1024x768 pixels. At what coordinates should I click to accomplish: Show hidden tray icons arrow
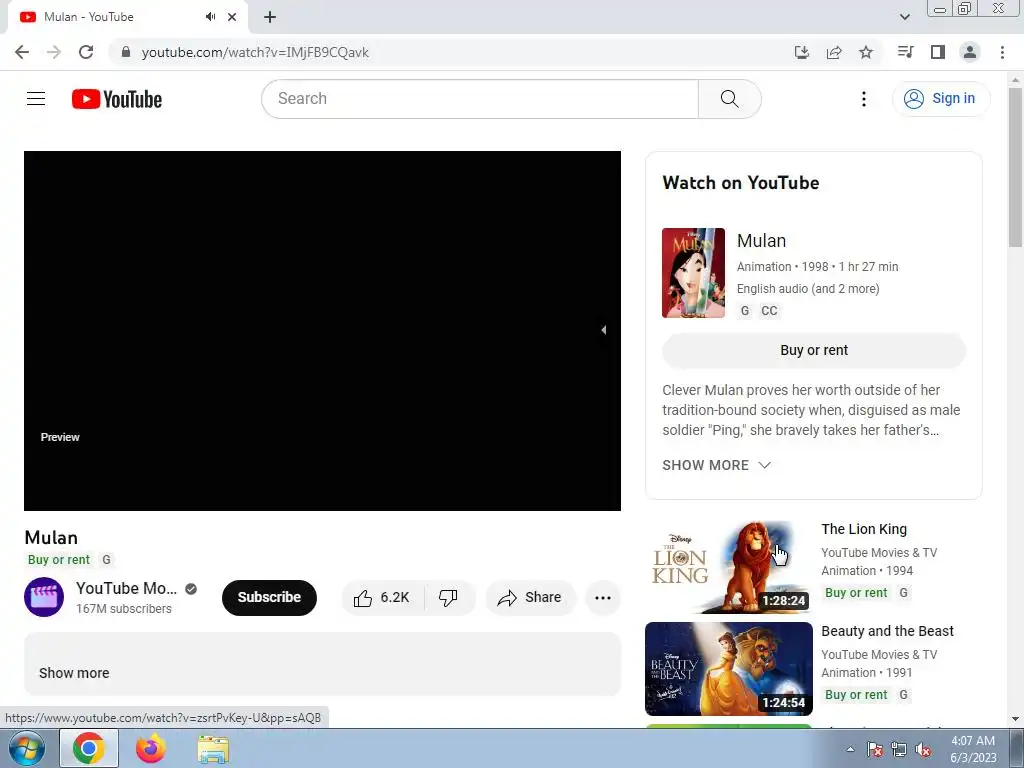point(850,749)
